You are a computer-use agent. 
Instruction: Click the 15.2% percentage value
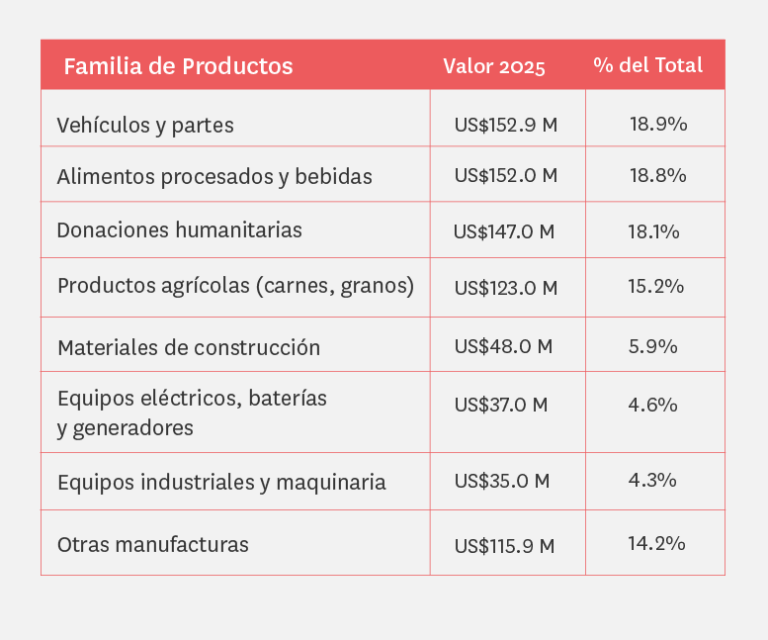click(x=656, y=286)
